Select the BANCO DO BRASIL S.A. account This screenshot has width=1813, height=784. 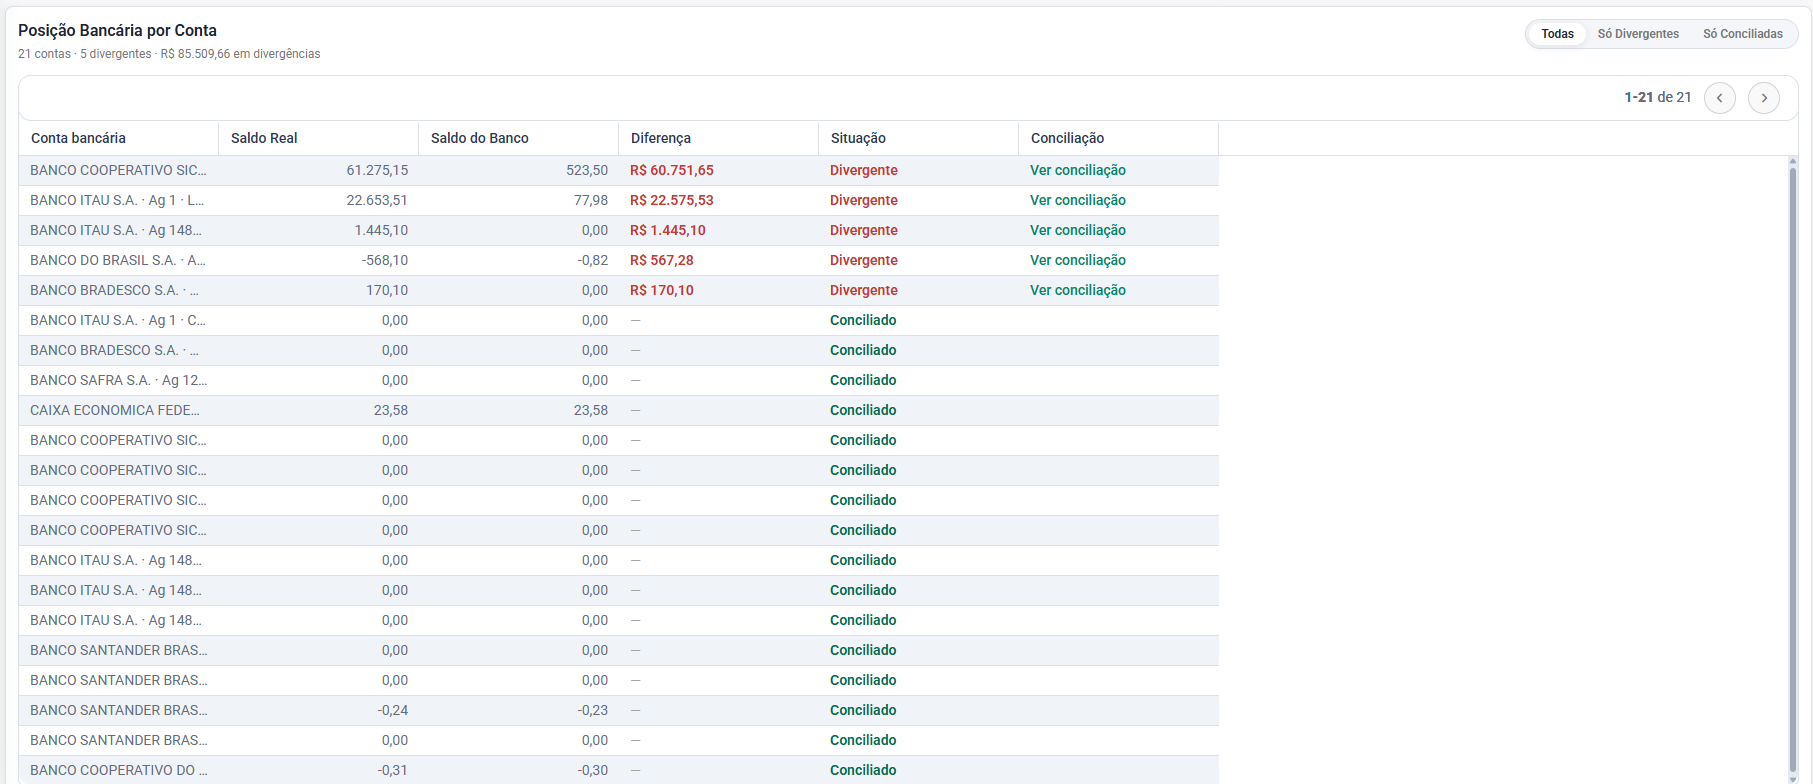coord(618,260)
